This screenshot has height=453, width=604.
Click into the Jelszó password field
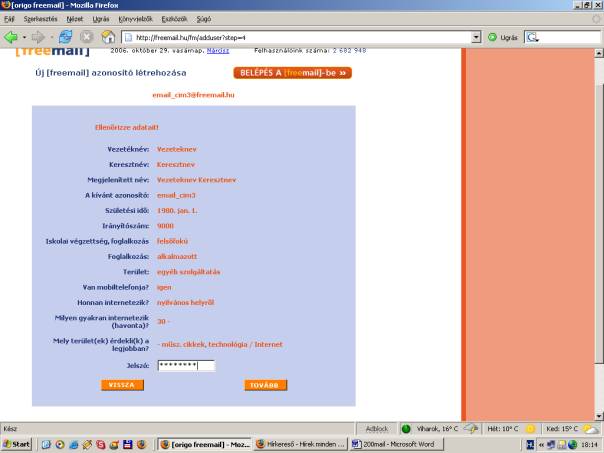click(x=185, y=366)
